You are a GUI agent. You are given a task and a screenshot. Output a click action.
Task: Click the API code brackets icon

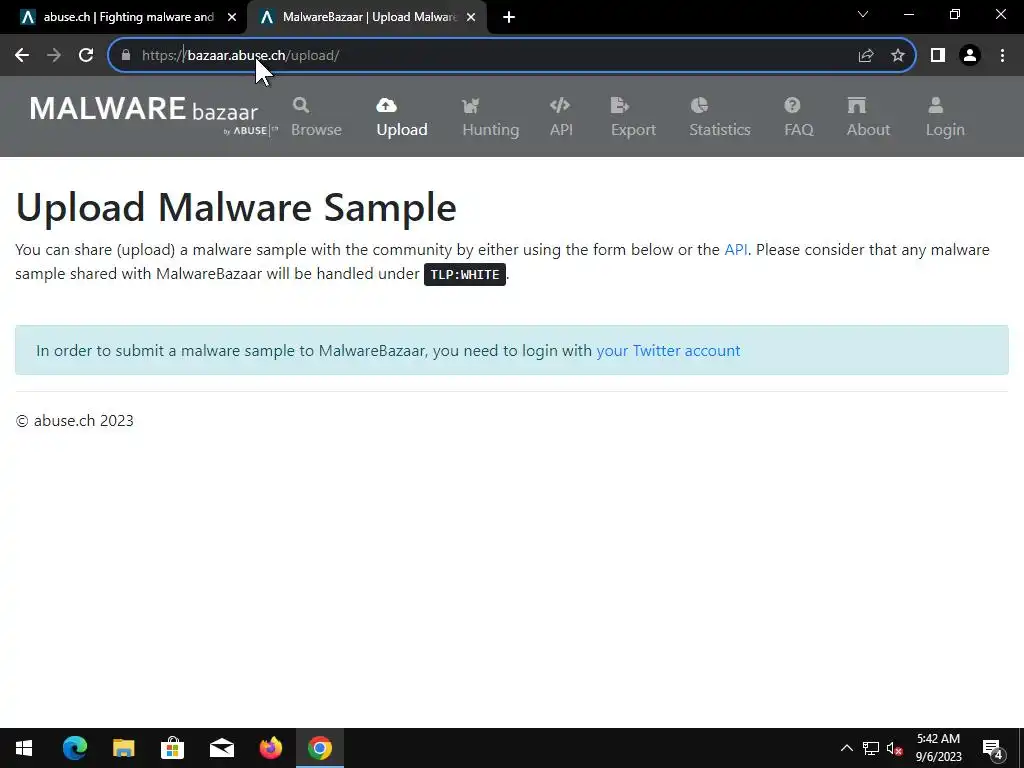[560, 105]
